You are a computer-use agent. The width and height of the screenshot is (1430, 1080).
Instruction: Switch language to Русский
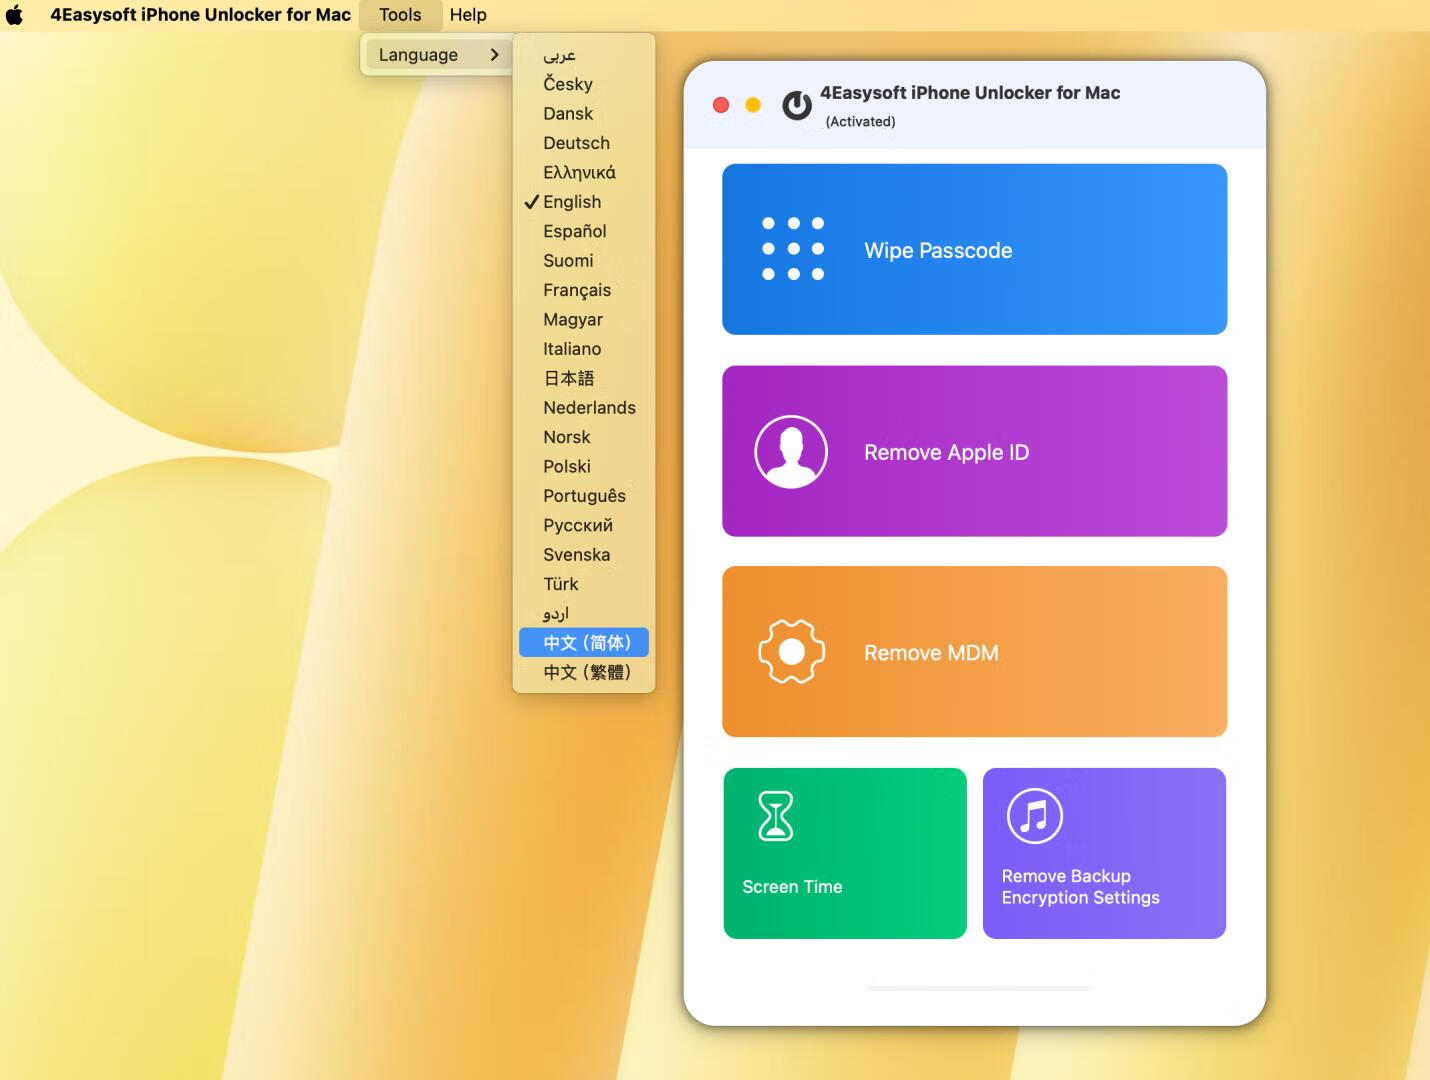coord(584,525)
